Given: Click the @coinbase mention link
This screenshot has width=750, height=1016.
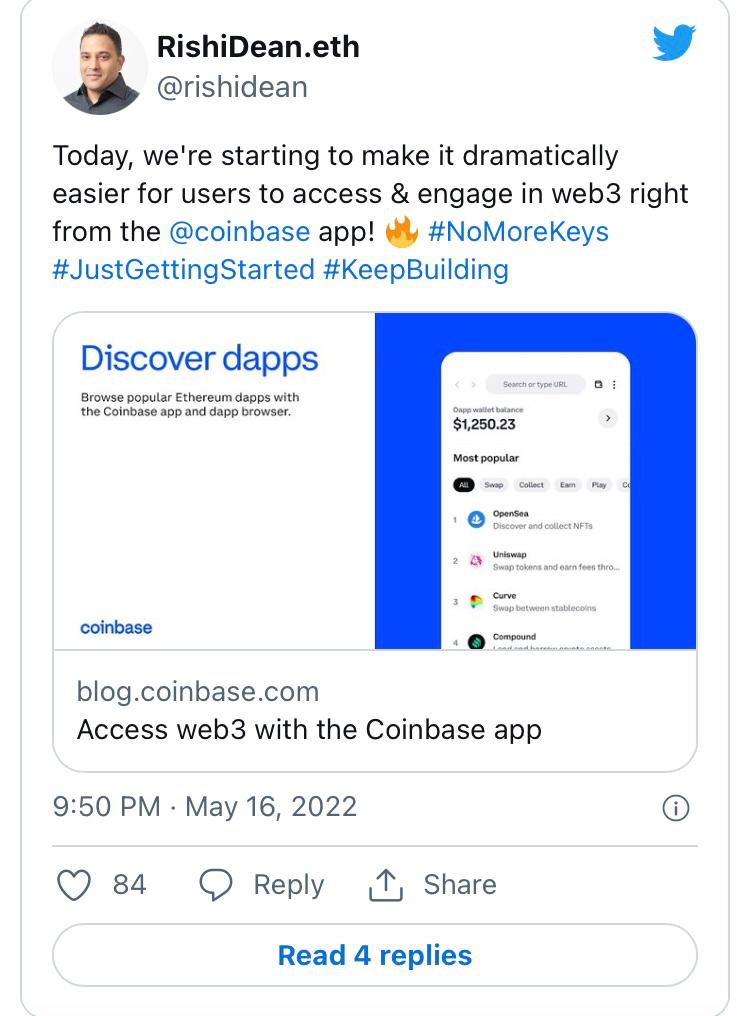Looking at the screenshot, I should click(x=239, y=232).
